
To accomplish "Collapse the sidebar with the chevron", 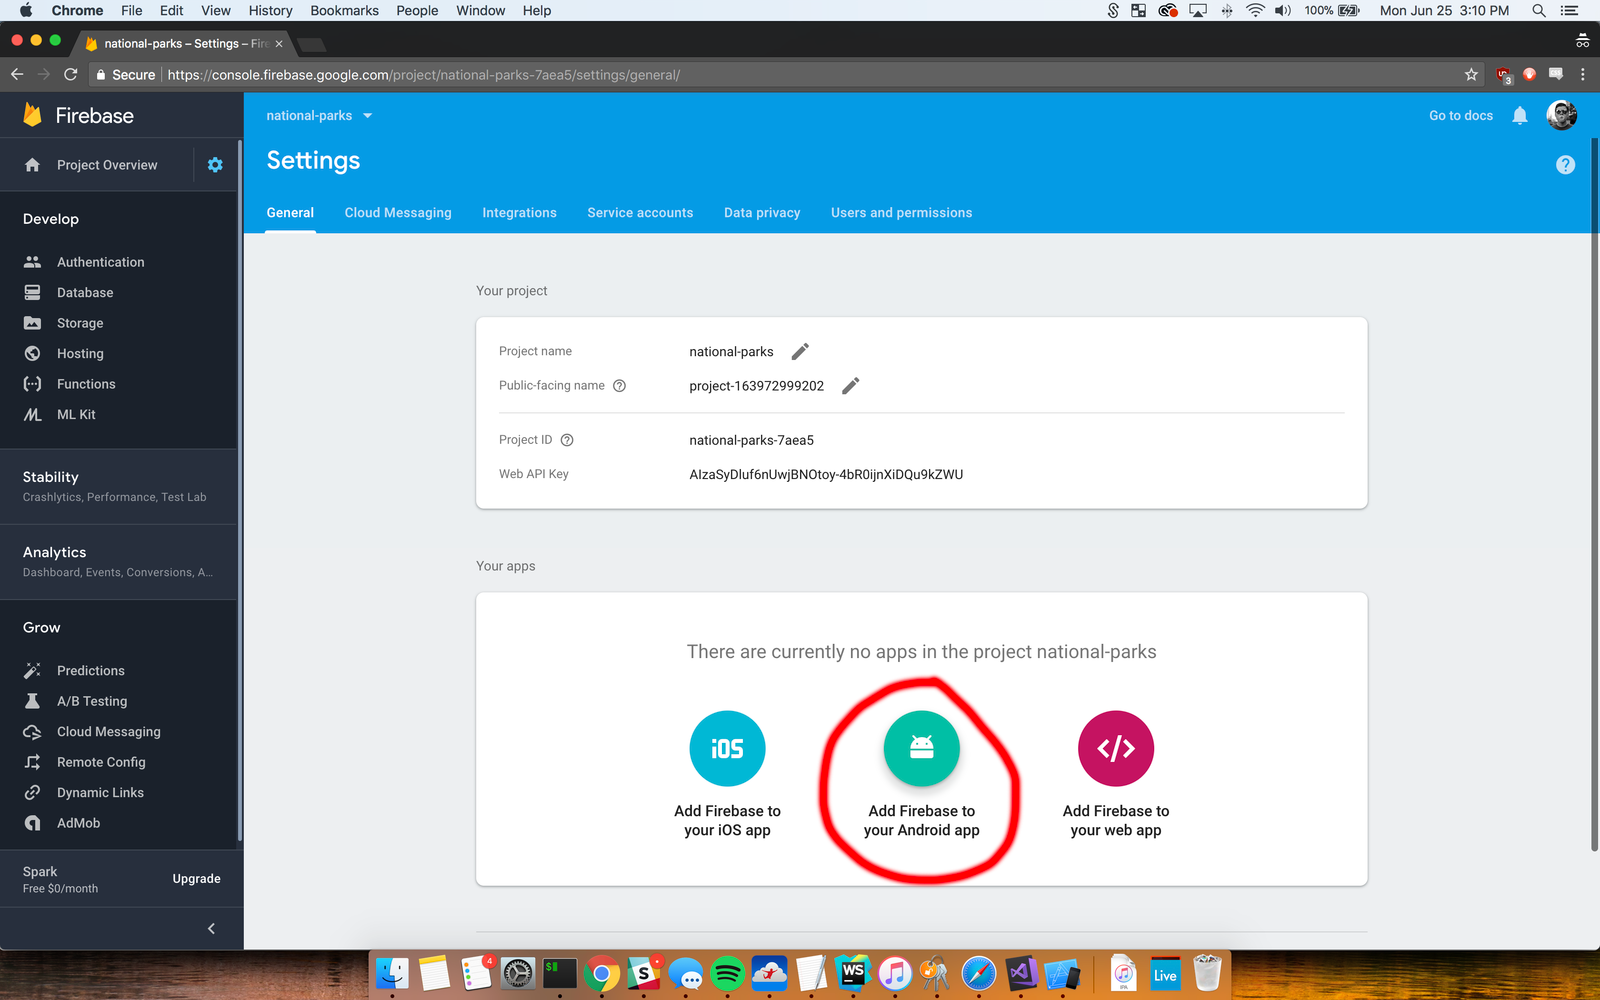I will (211, 929).
